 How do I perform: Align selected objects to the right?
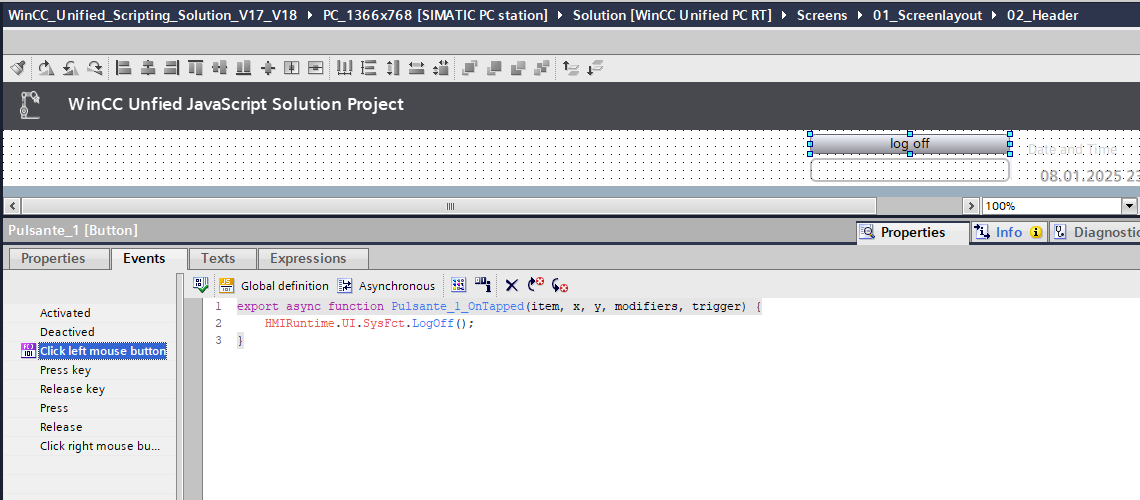coord(172,68)
